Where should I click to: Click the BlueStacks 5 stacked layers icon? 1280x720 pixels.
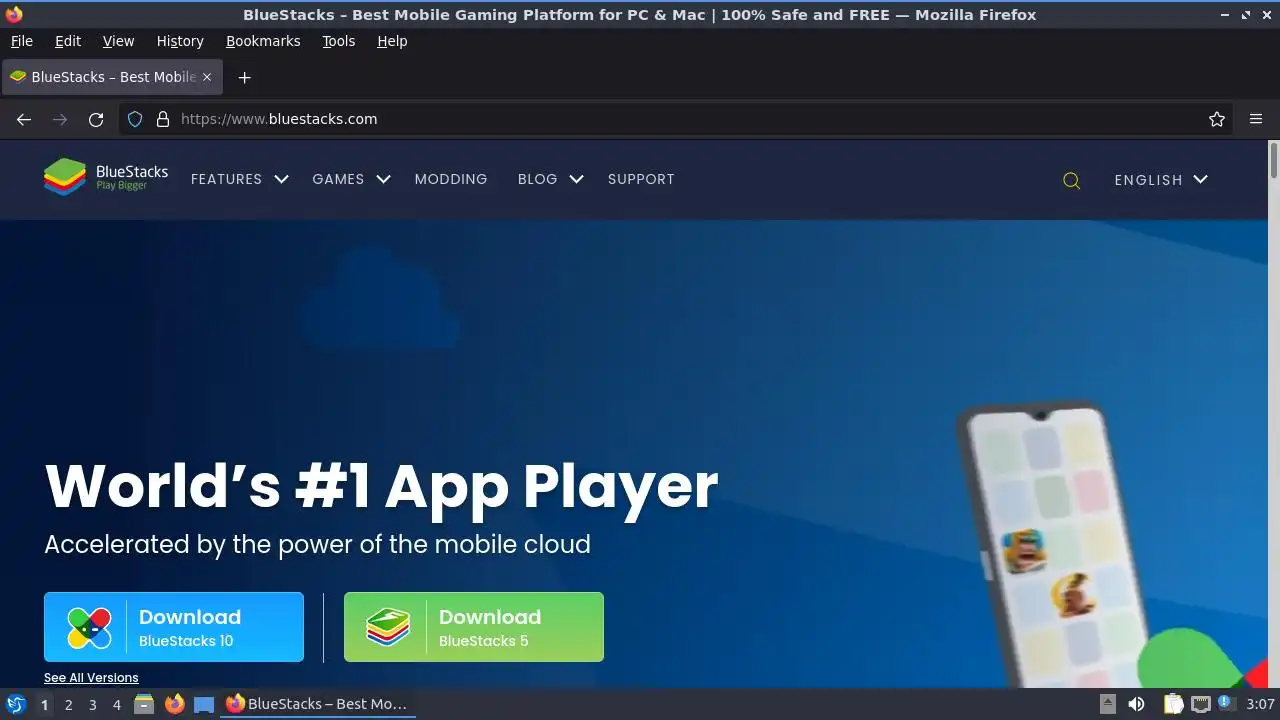coord(388,628)
